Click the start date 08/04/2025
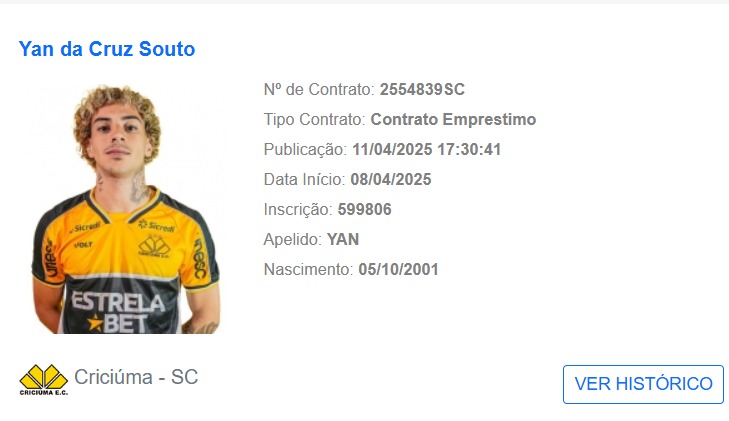 391,179
